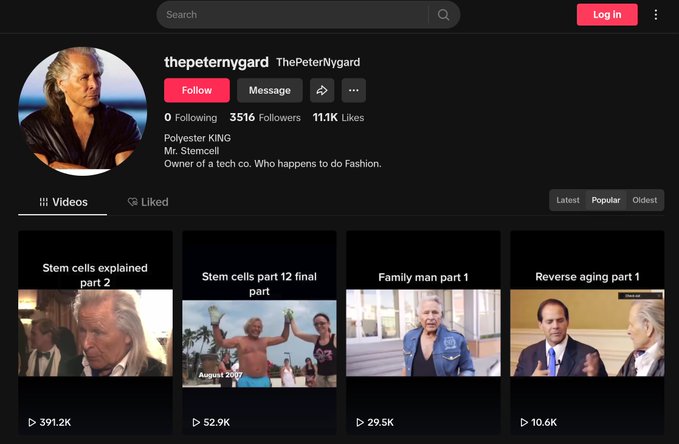Sort videos by Popular
679x444 pixels.
click(x=605, y=200)
